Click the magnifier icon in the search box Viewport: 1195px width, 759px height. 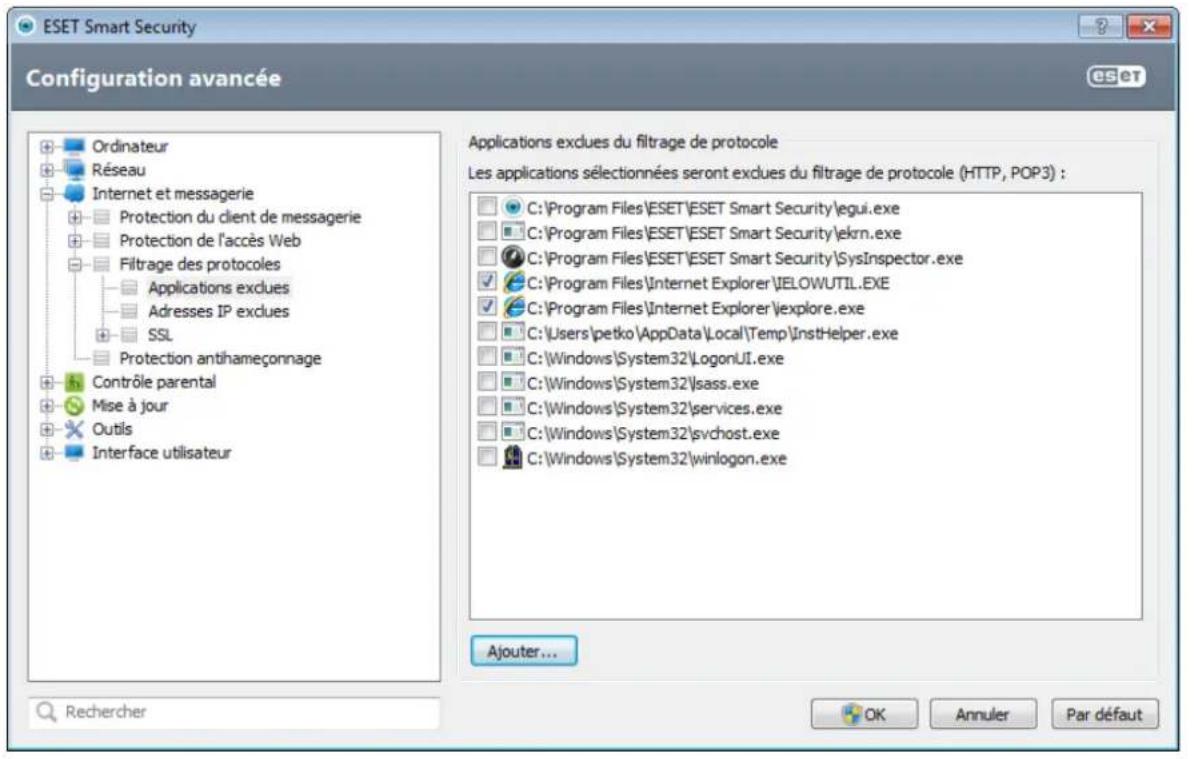[49, 709]
